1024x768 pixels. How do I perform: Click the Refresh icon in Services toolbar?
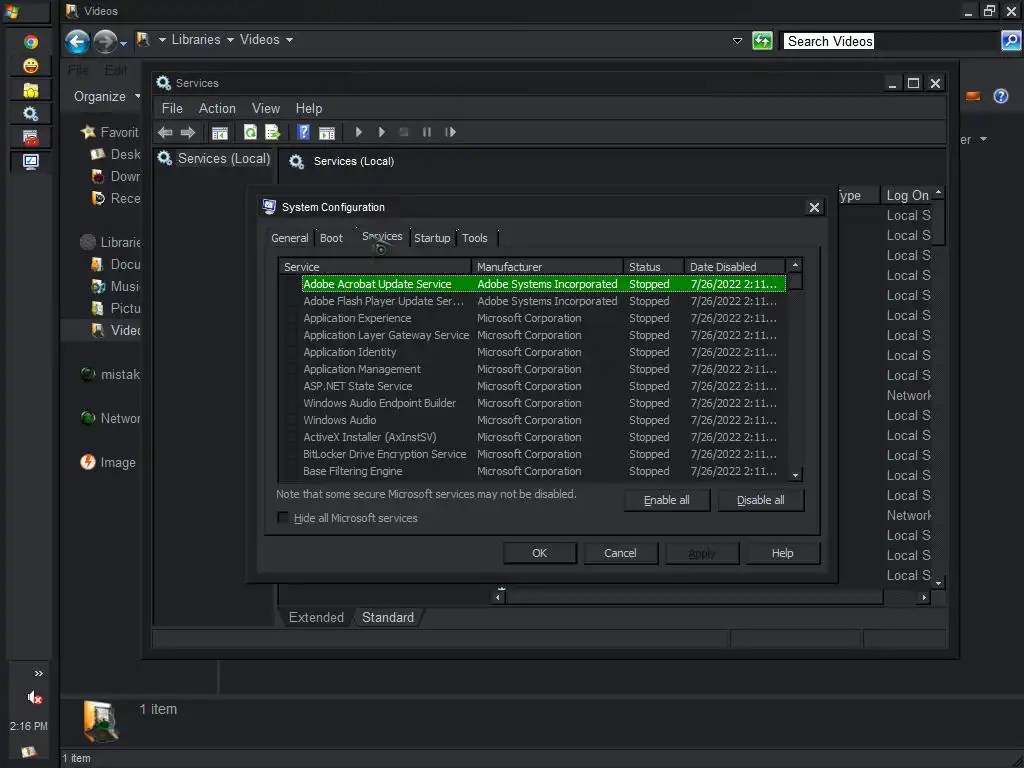click(250, 133)
